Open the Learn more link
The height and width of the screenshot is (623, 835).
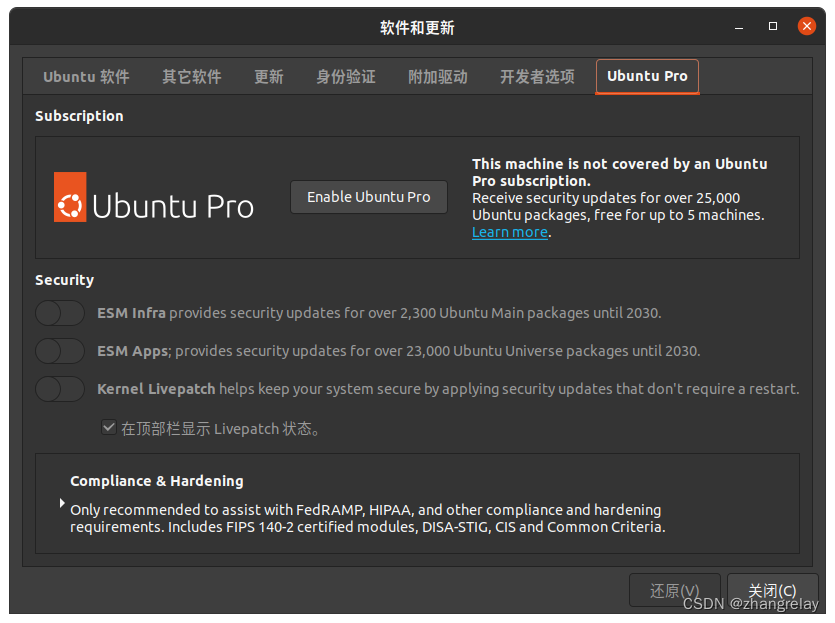pos(510,232)
